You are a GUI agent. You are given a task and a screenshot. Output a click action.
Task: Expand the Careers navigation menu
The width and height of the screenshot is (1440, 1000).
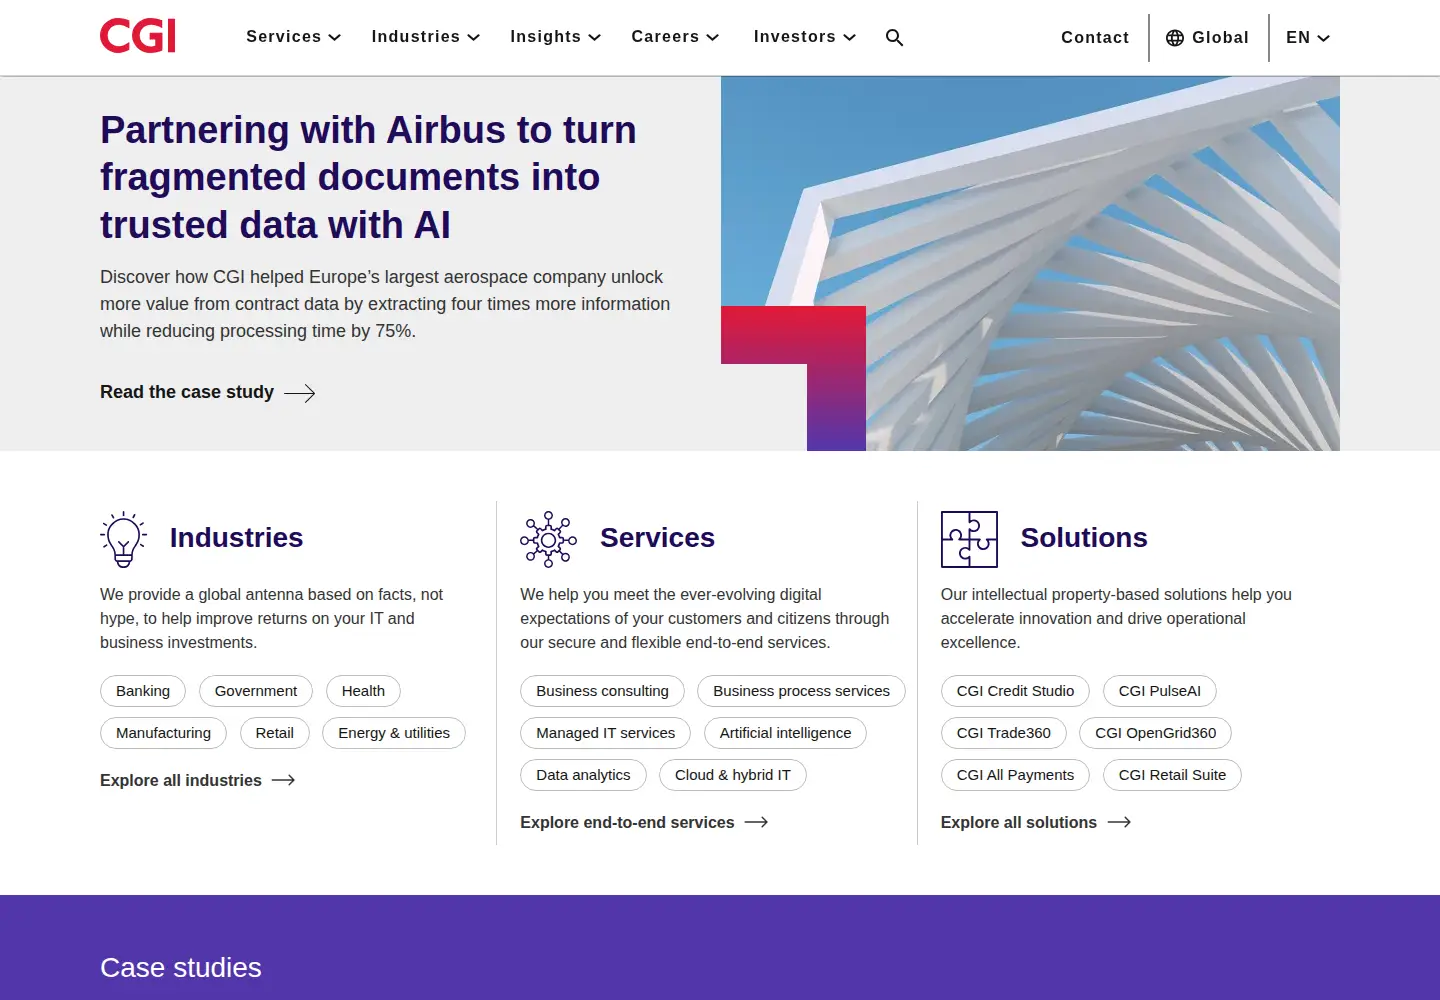675,37
